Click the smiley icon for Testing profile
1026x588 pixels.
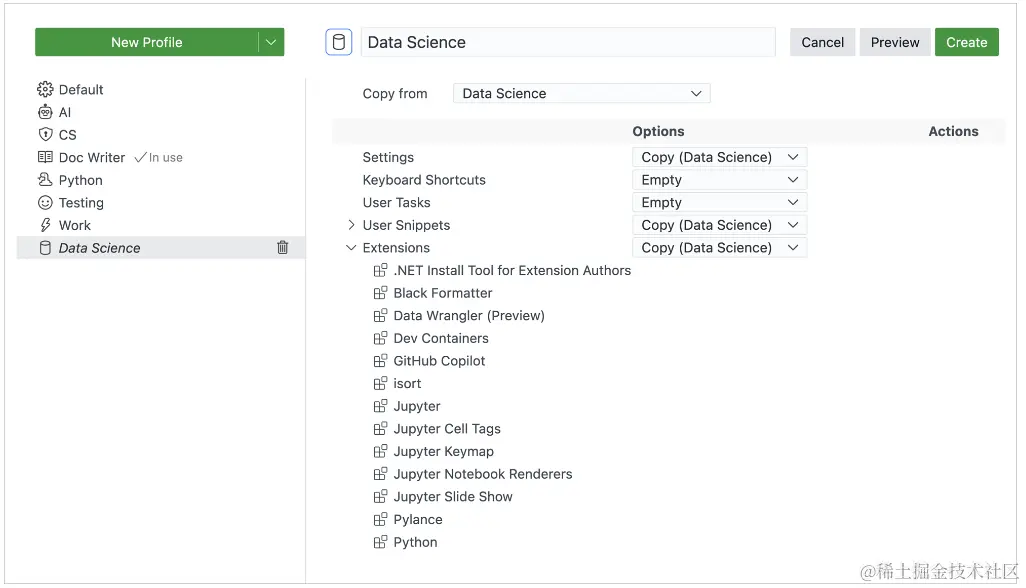pyautogui.click(x=45, y=203)
